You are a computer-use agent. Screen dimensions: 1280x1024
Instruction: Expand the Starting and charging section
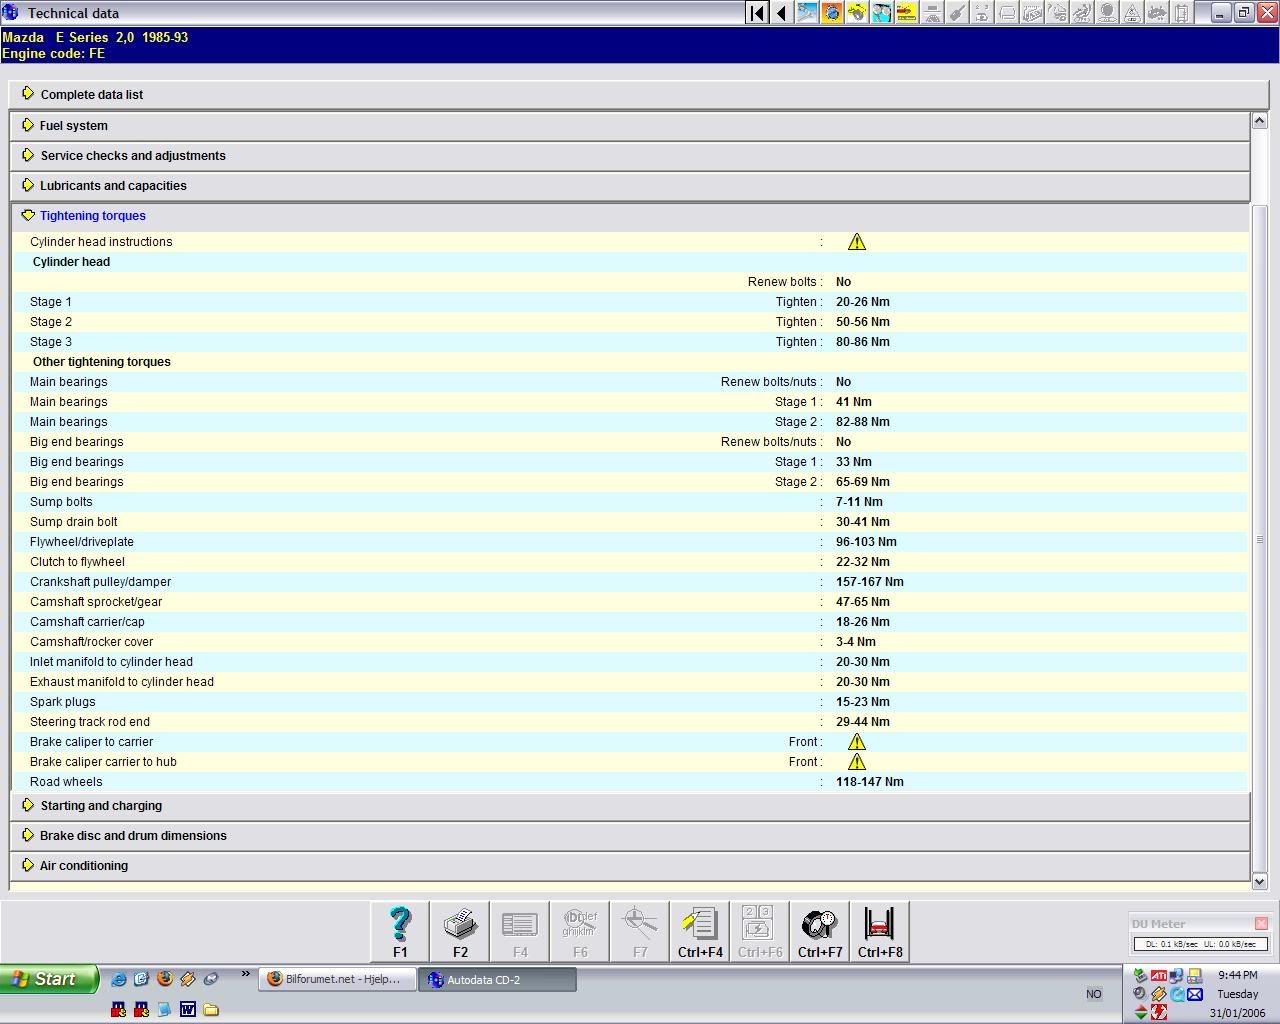100,806
